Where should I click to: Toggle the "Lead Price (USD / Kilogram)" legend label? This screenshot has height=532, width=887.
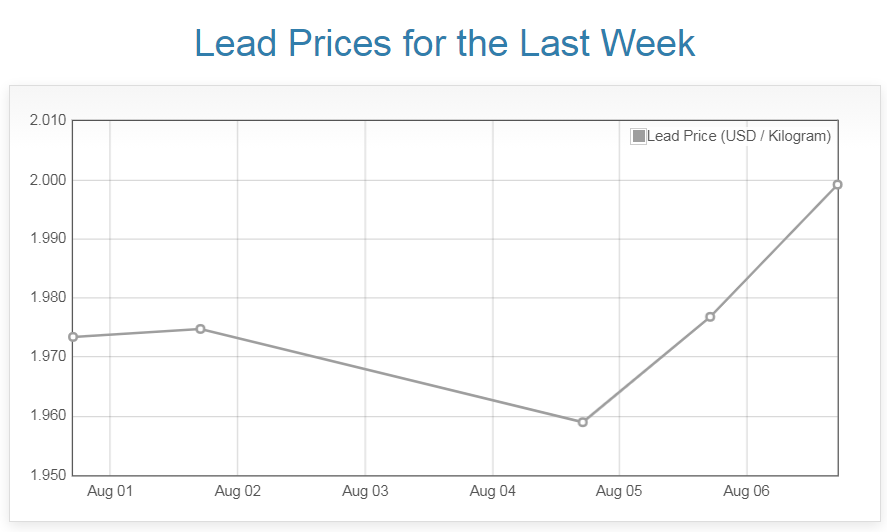[738, 136]
